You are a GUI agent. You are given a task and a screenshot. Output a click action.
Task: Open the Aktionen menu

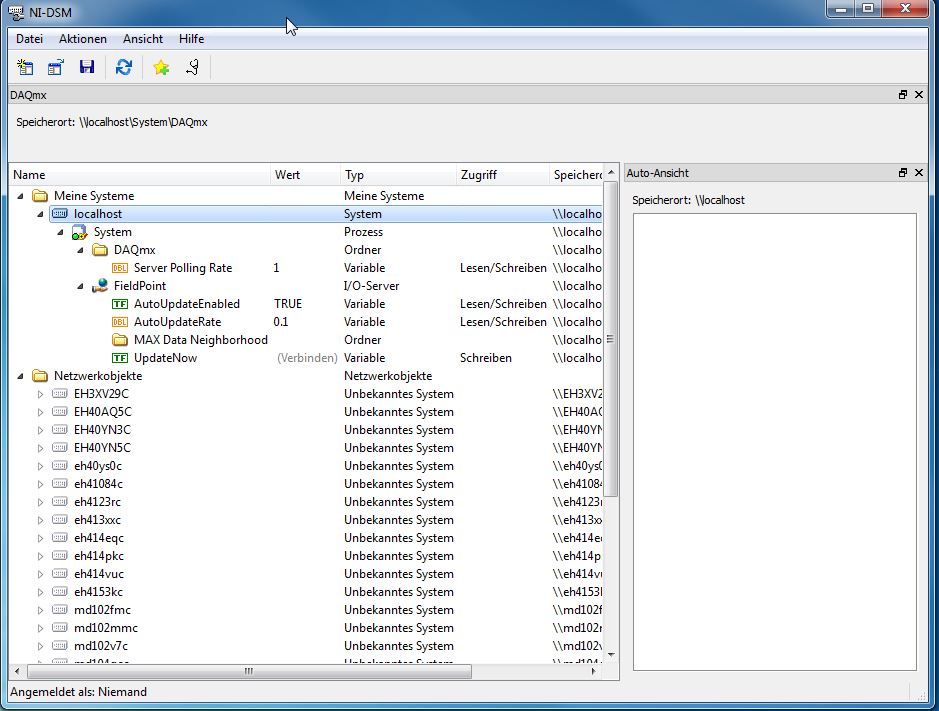coord(82,39)
